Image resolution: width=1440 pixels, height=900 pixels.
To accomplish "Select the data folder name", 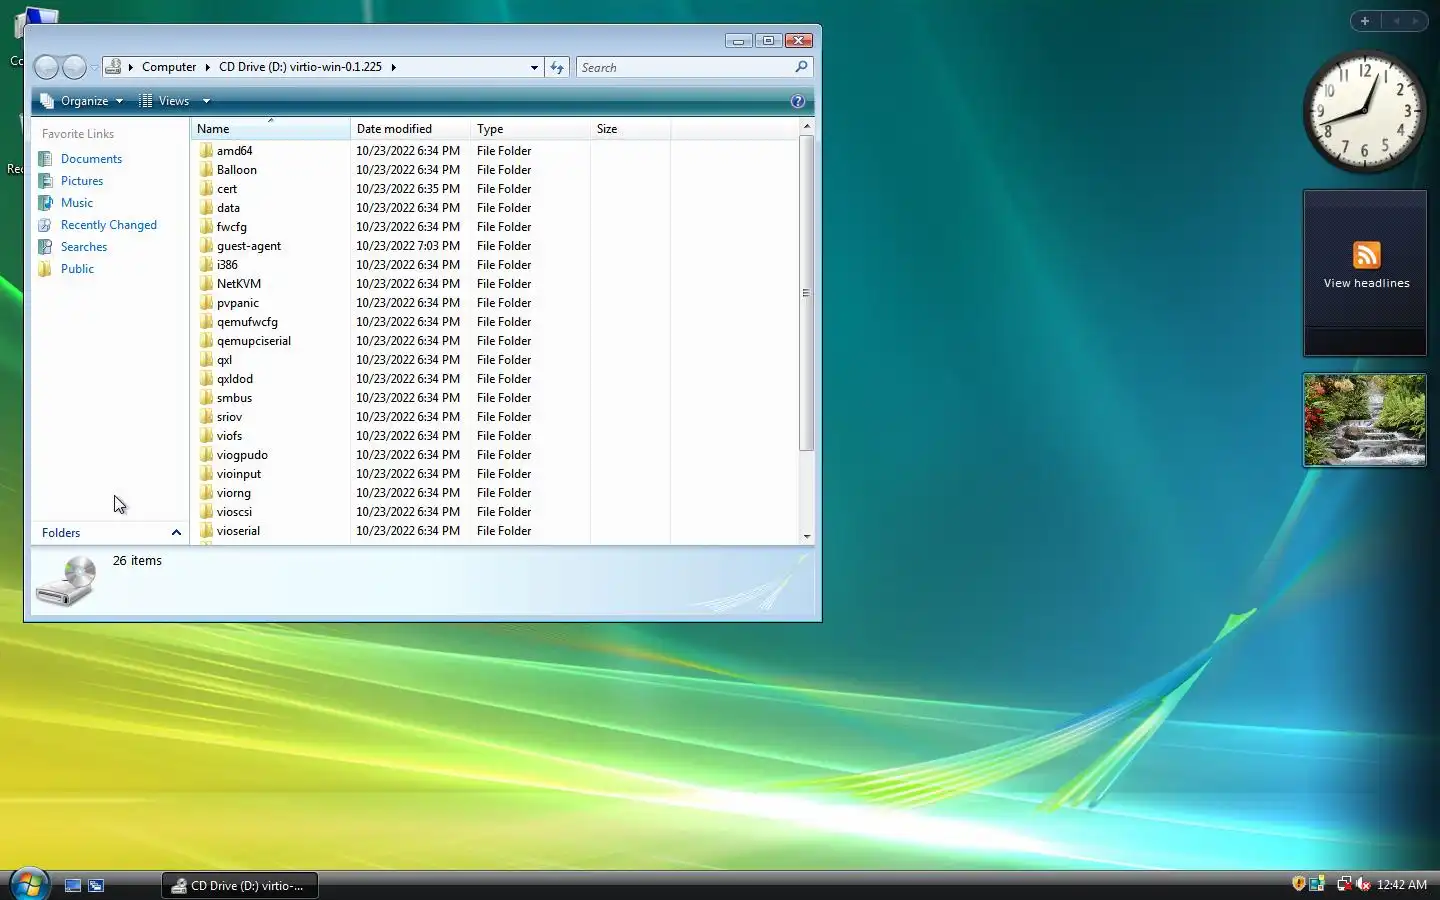I will point(228,208).
